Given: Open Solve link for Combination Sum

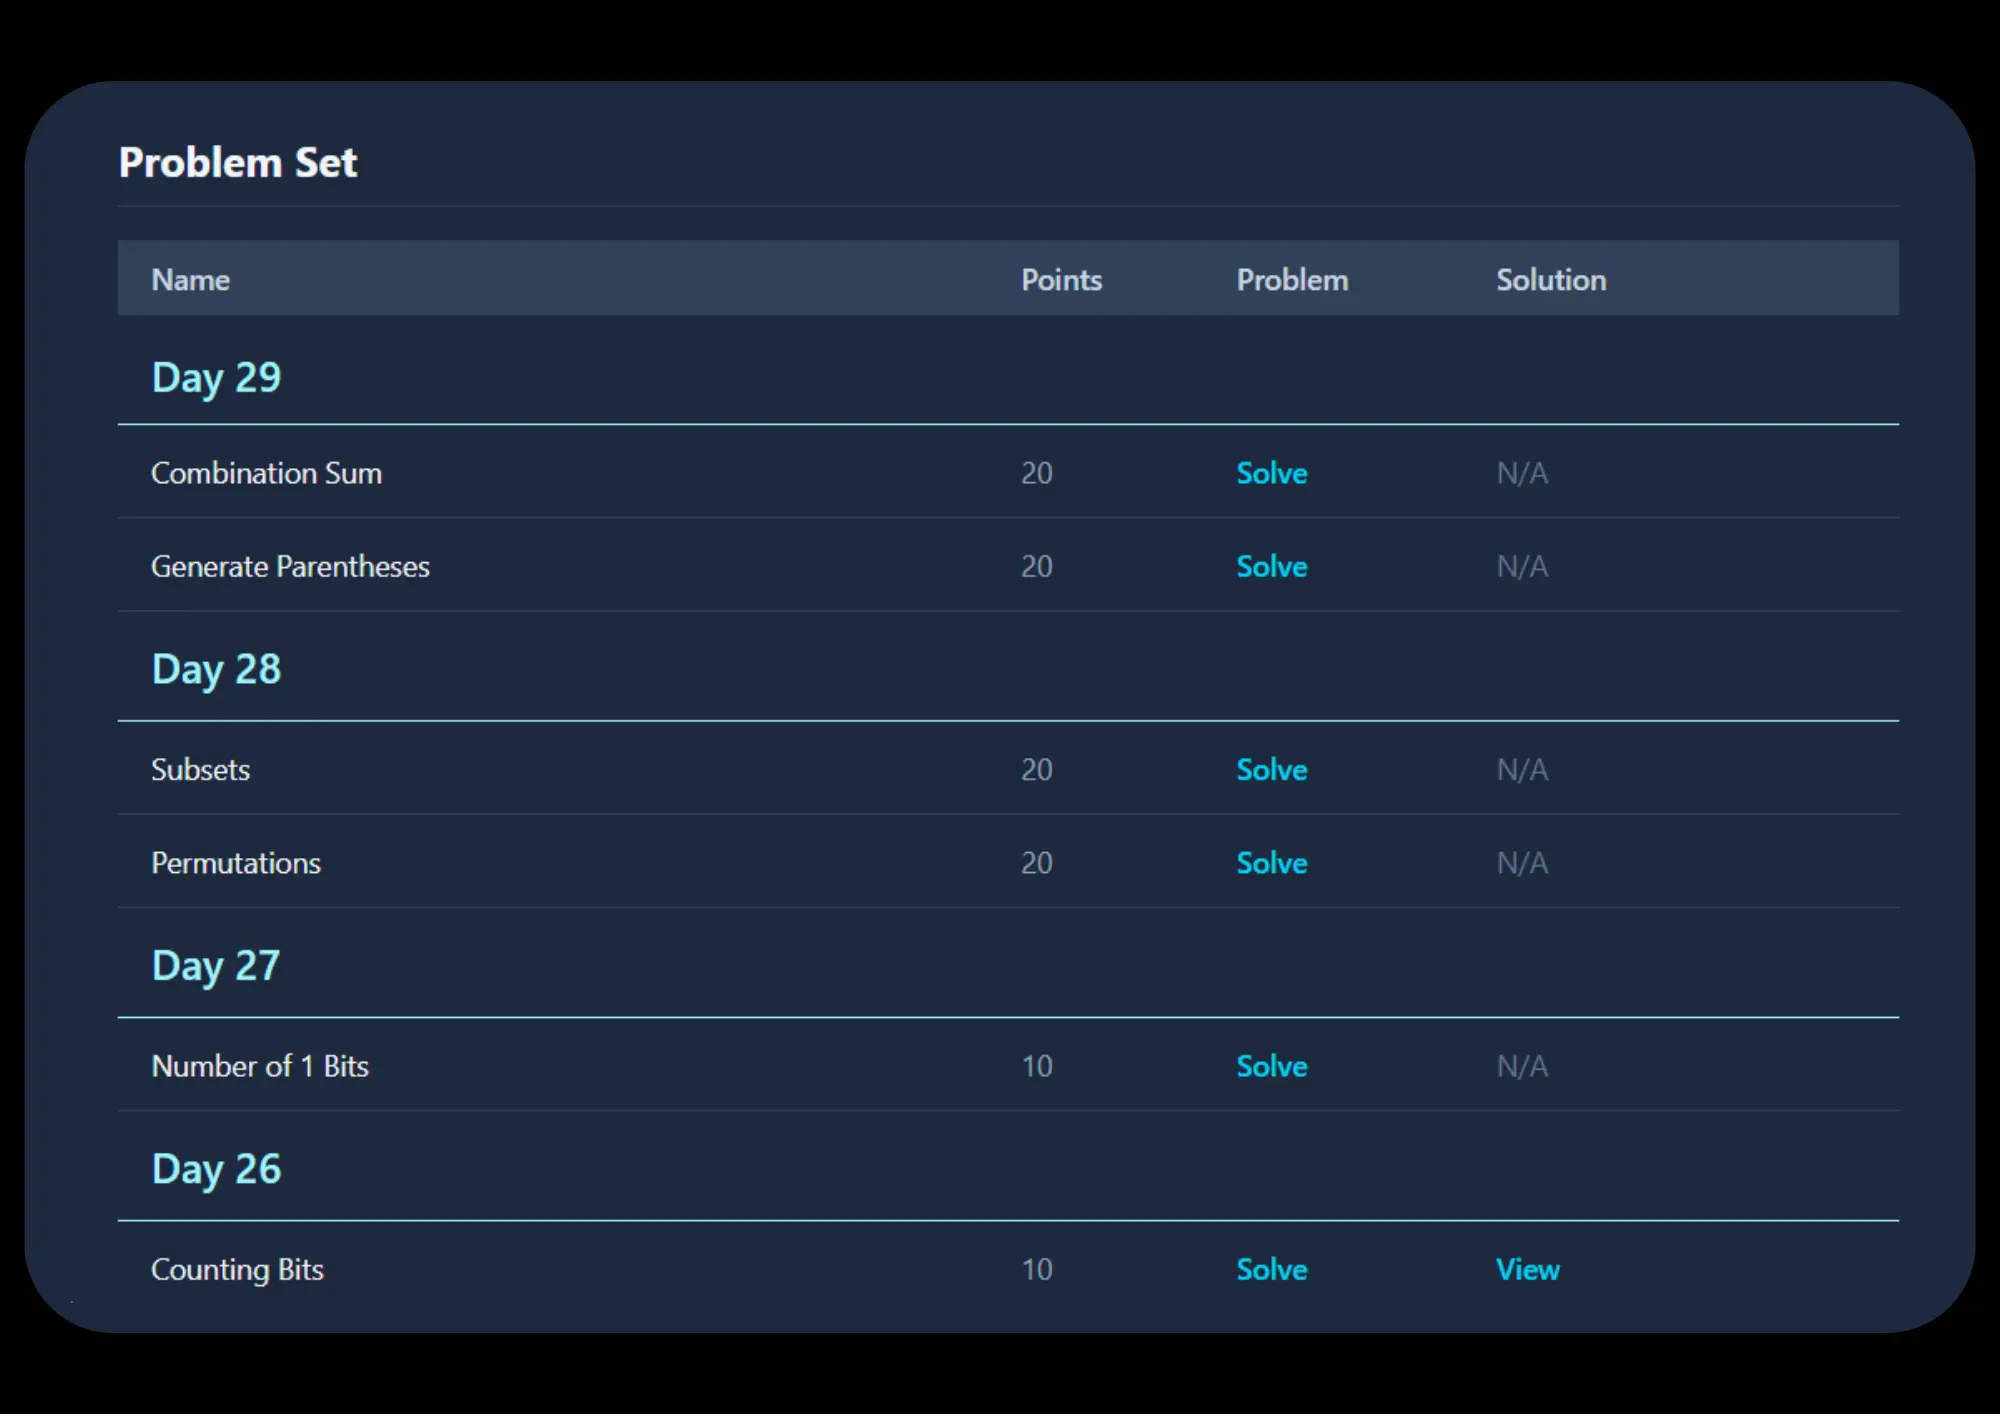Looking at the screenshot, I should (x=1271, y=473).
